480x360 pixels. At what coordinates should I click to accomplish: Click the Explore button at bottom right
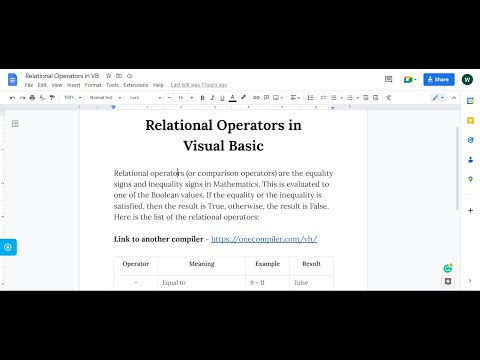(x=448, y=281)
